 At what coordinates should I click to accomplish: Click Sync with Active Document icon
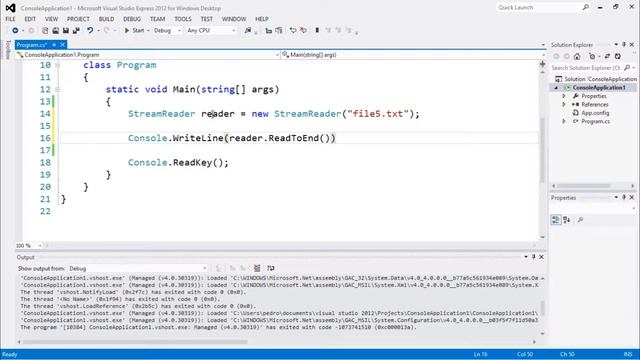[607, 56]
